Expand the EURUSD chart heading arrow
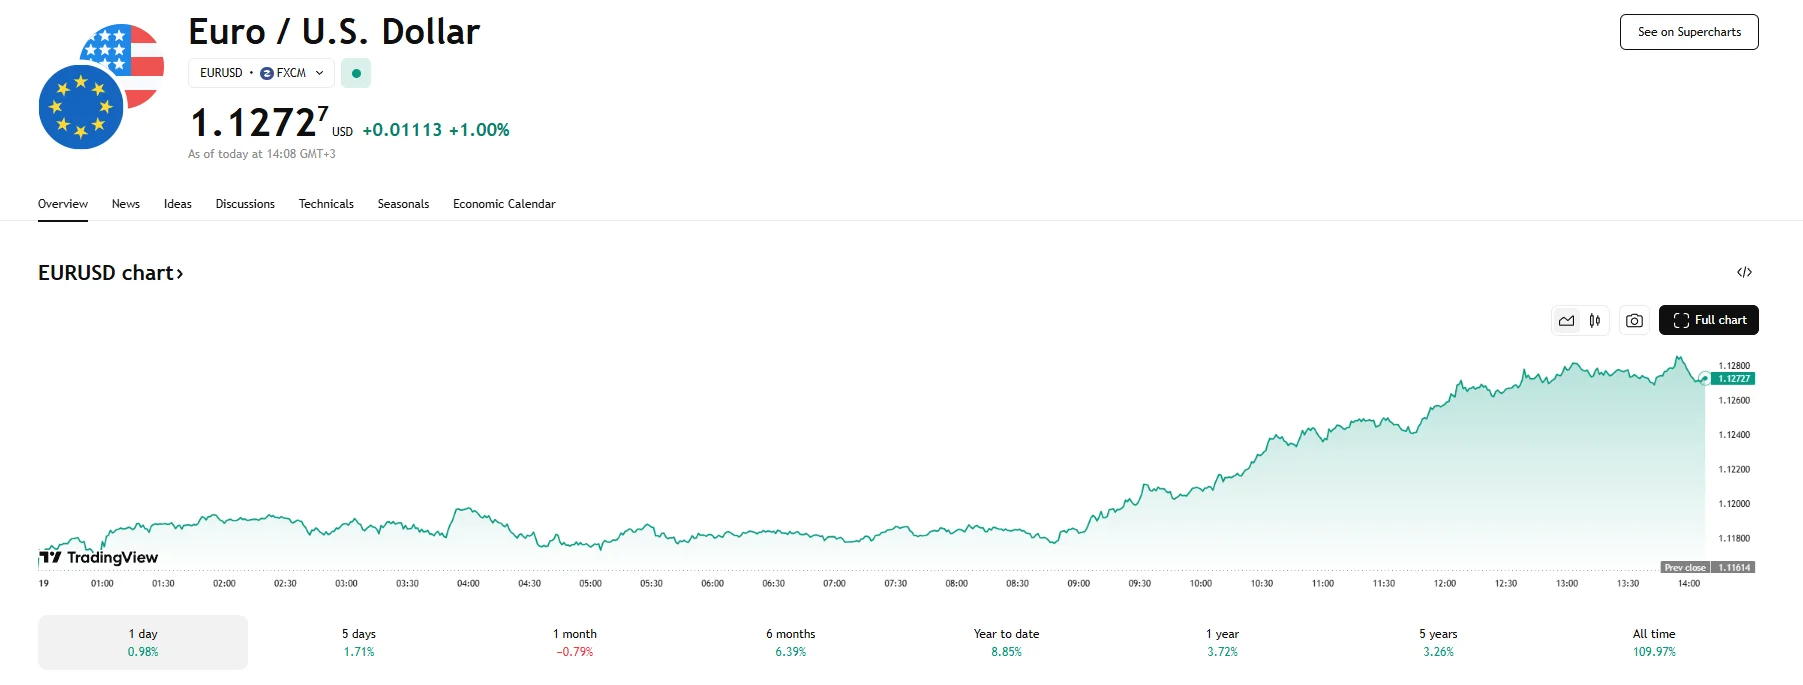Image resolution: width=1803 pixels, height=685 pixels. pyautogui.click(x=180, y=274)
